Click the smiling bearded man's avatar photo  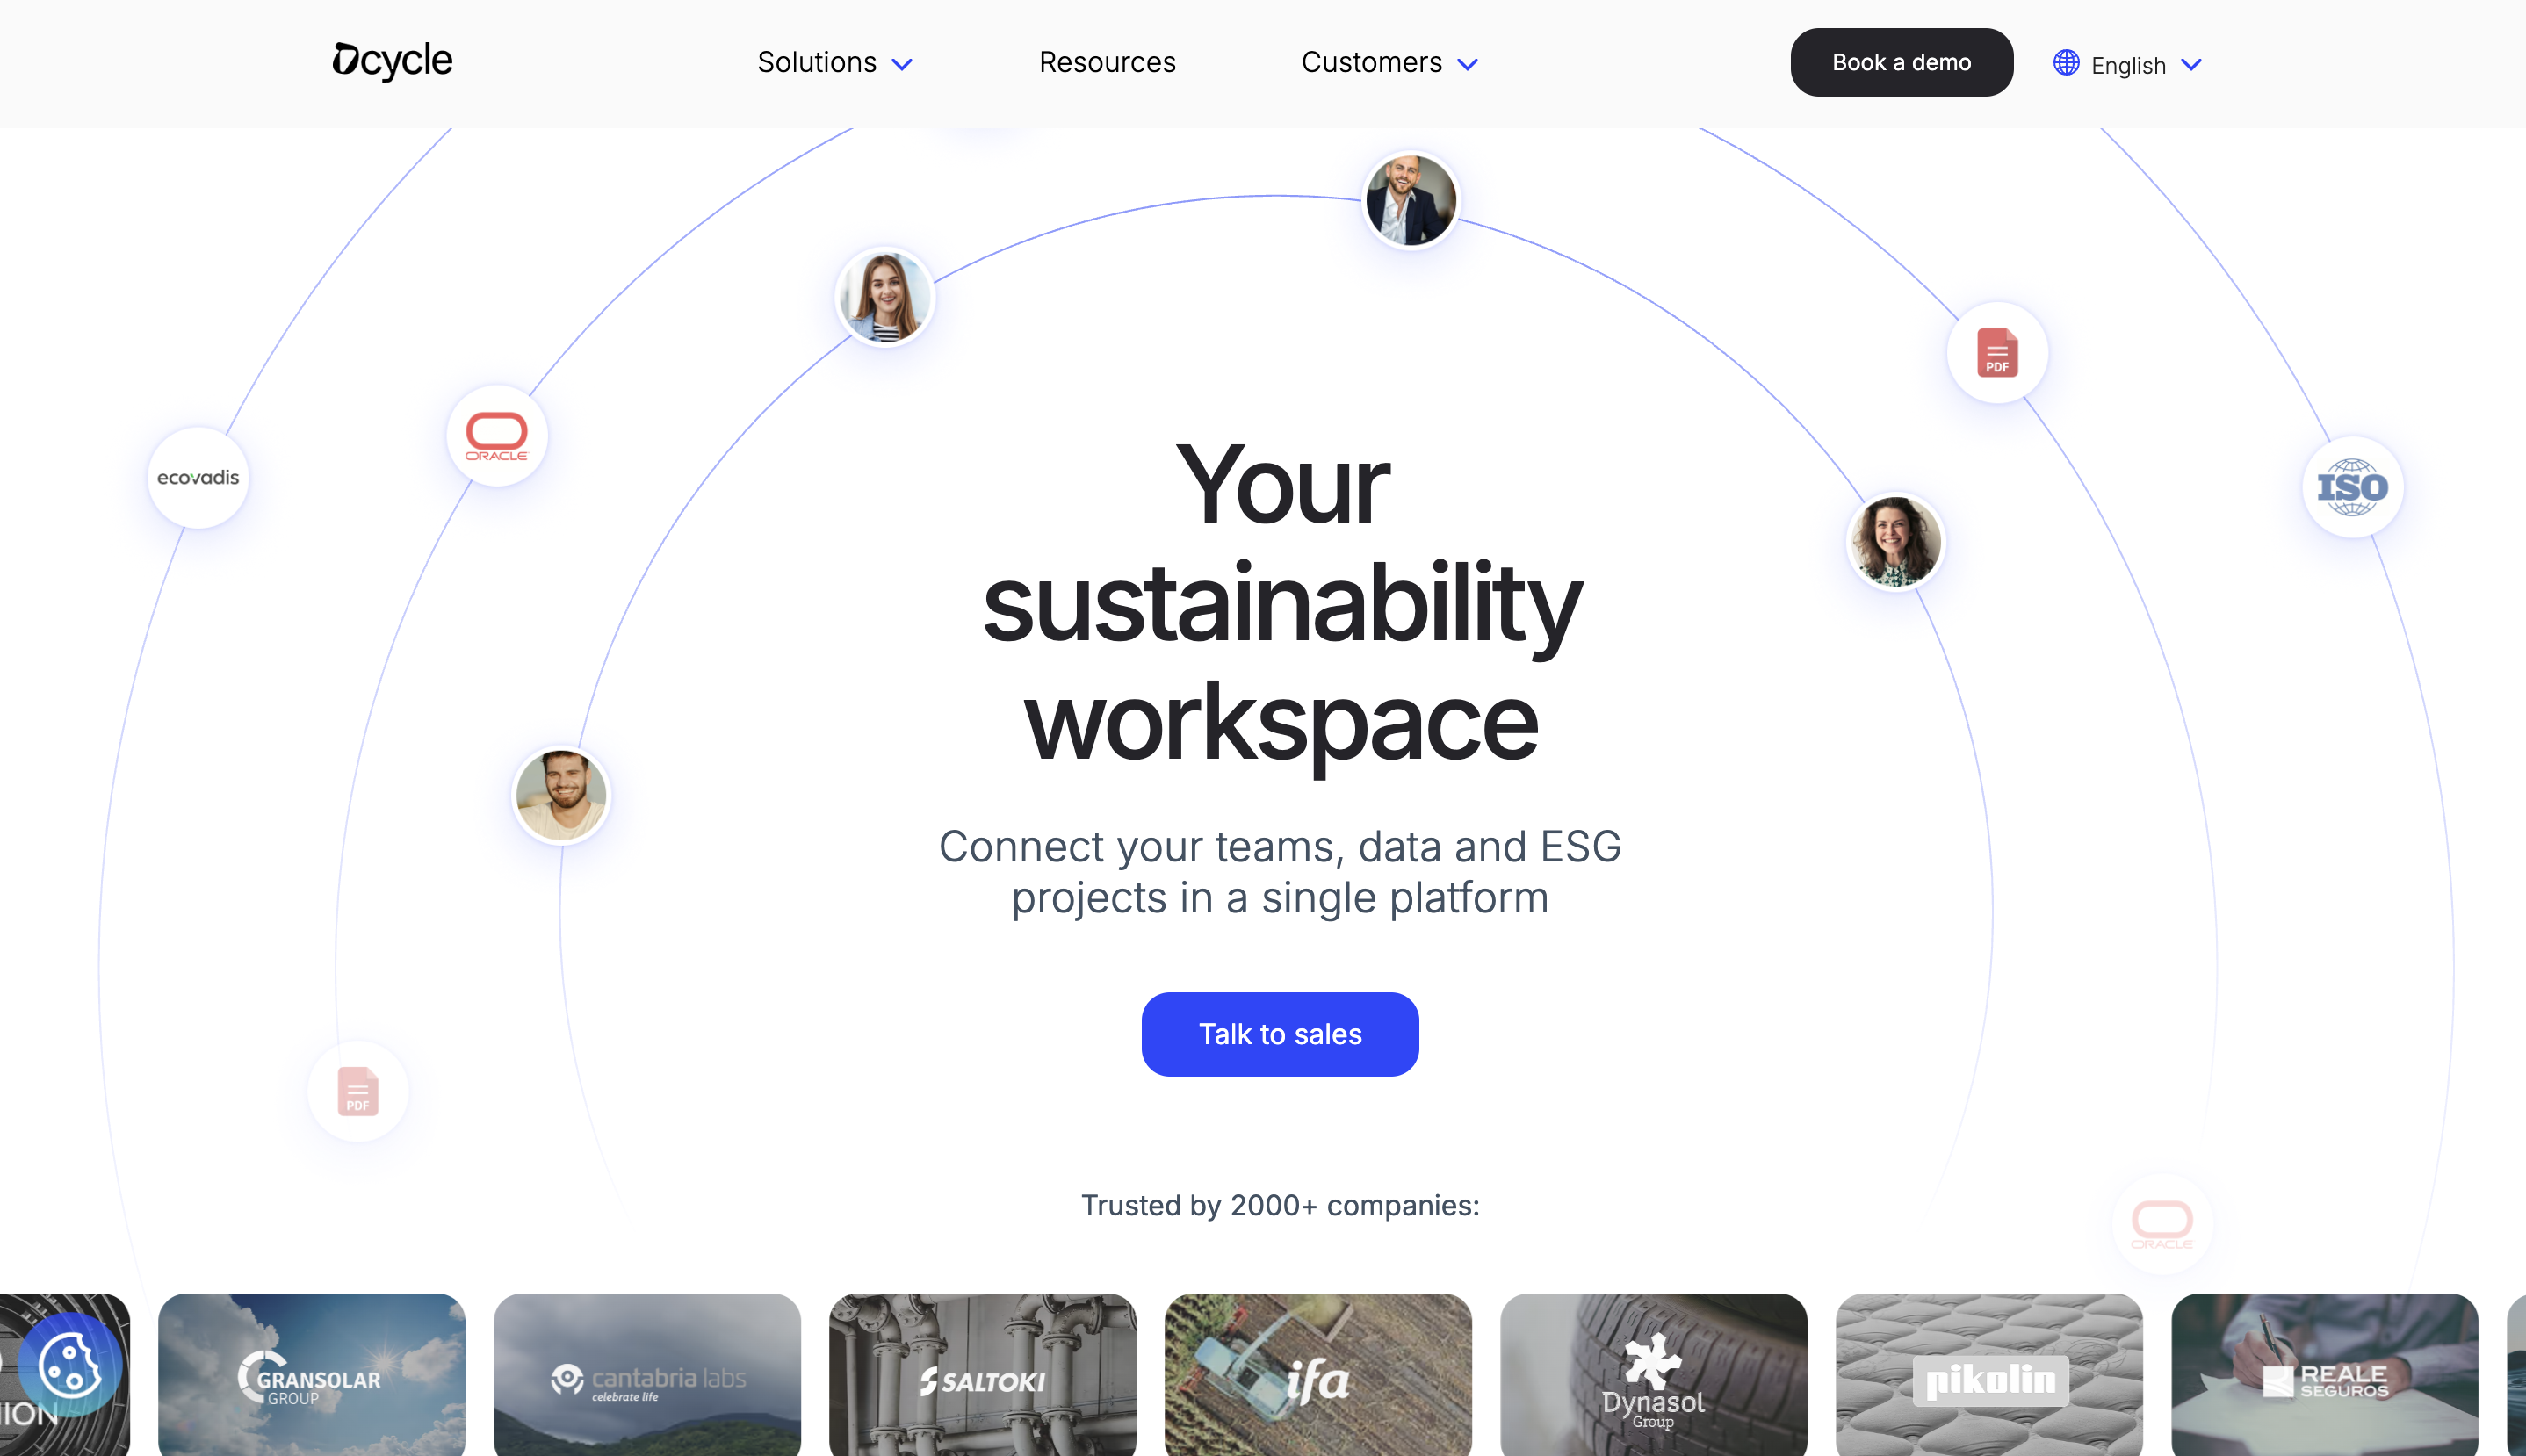tap(561, 795)
